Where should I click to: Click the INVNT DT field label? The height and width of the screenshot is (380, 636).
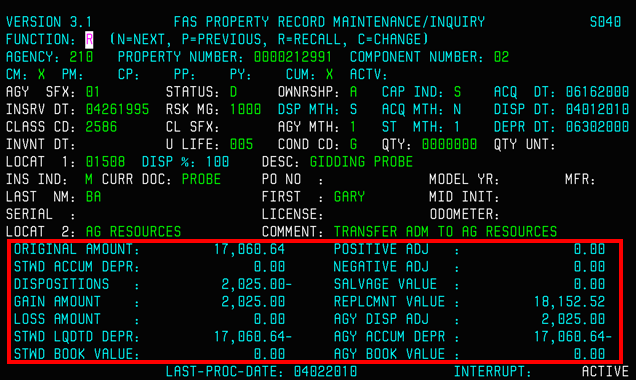coord(41,144)
